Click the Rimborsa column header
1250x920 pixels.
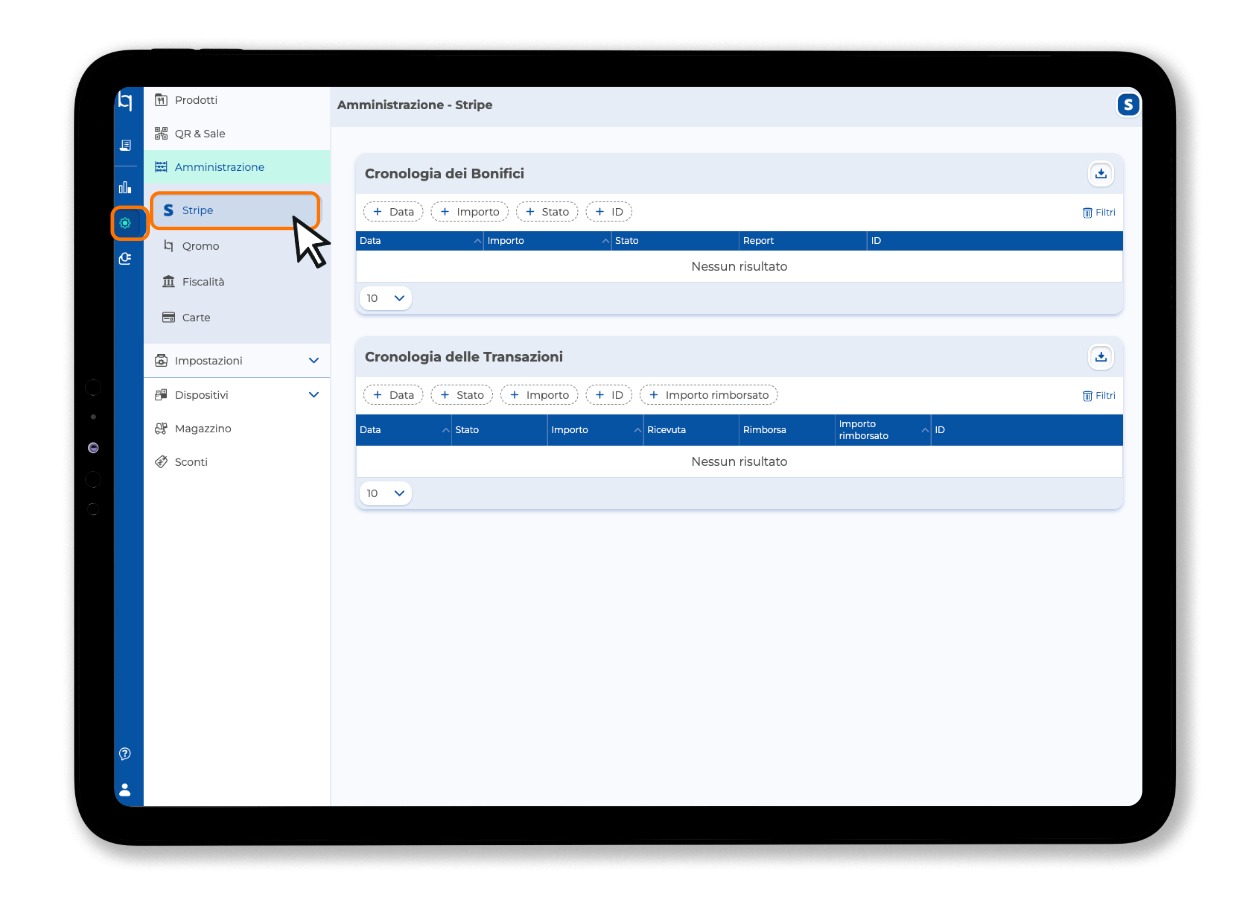788,430
